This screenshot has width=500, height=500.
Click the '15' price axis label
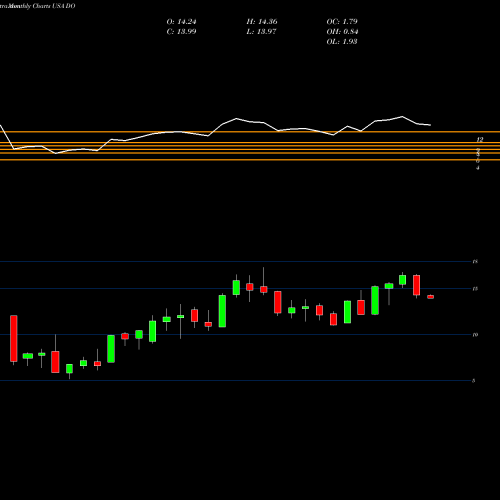475,289
